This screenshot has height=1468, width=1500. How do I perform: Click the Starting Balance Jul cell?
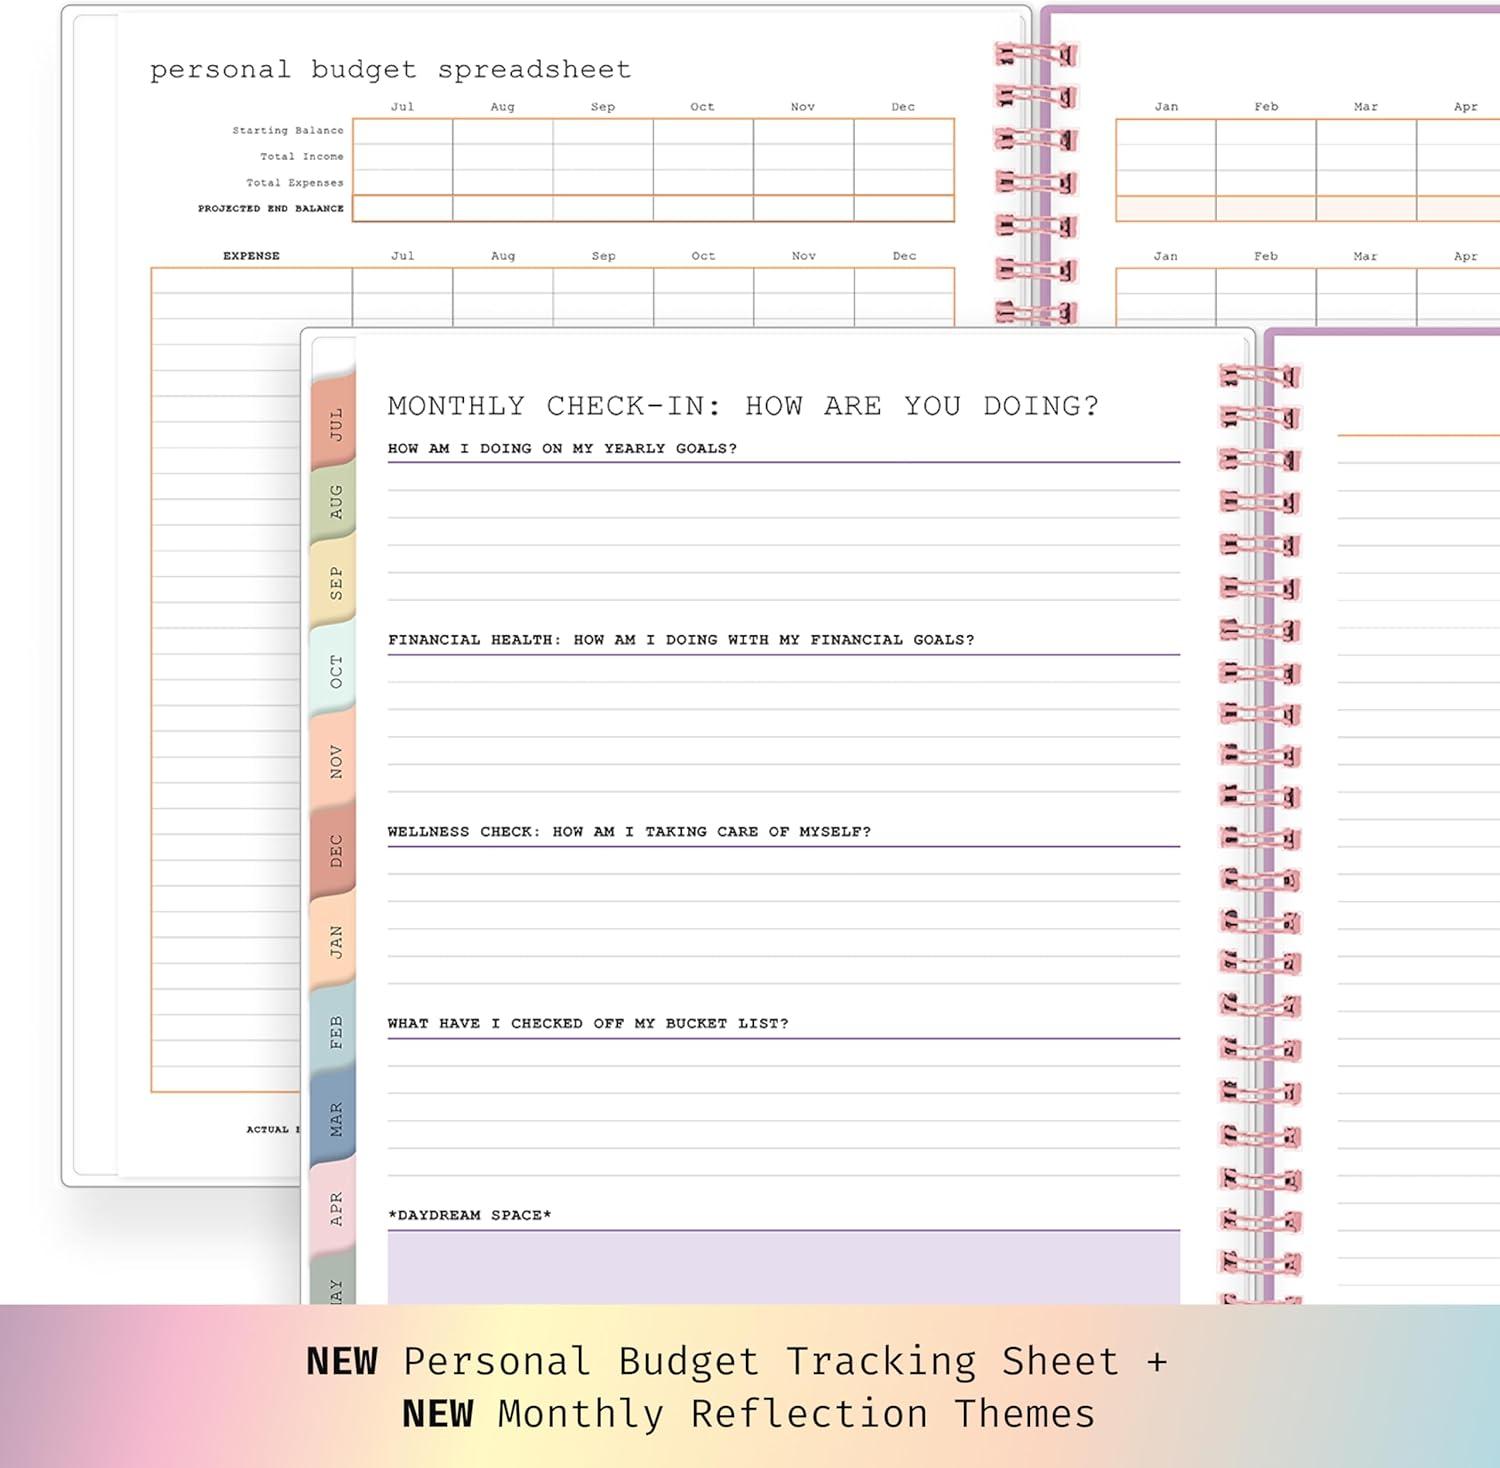(x=402, y=130)
